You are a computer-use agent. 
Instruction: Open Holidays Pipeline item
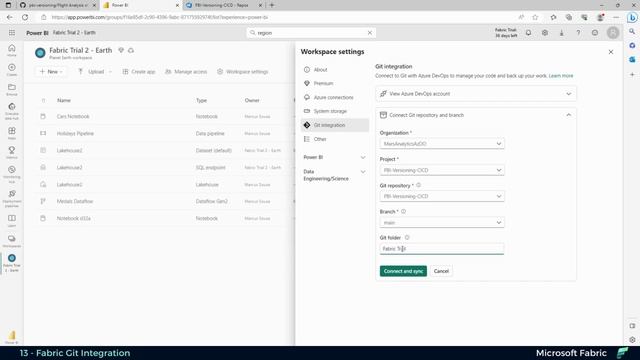pos(75,133)
